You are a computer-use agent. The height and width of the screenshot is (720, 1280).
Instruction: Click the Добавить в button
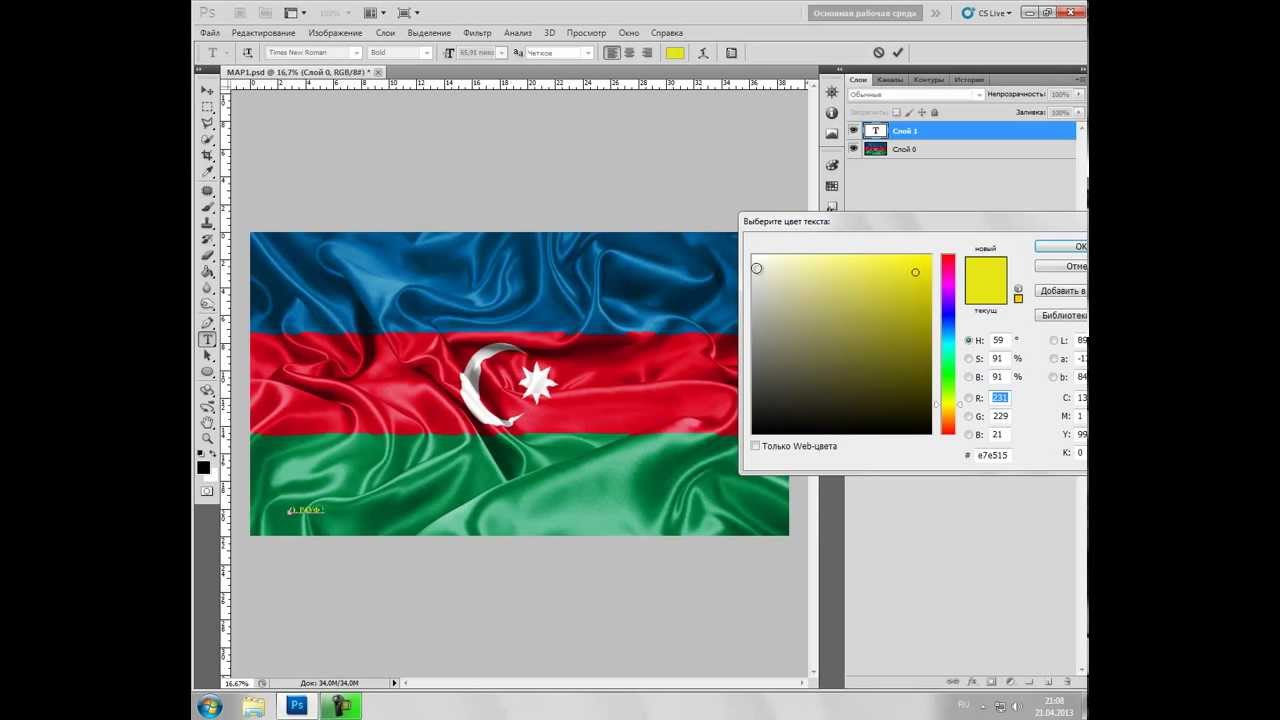(1061, 291)
